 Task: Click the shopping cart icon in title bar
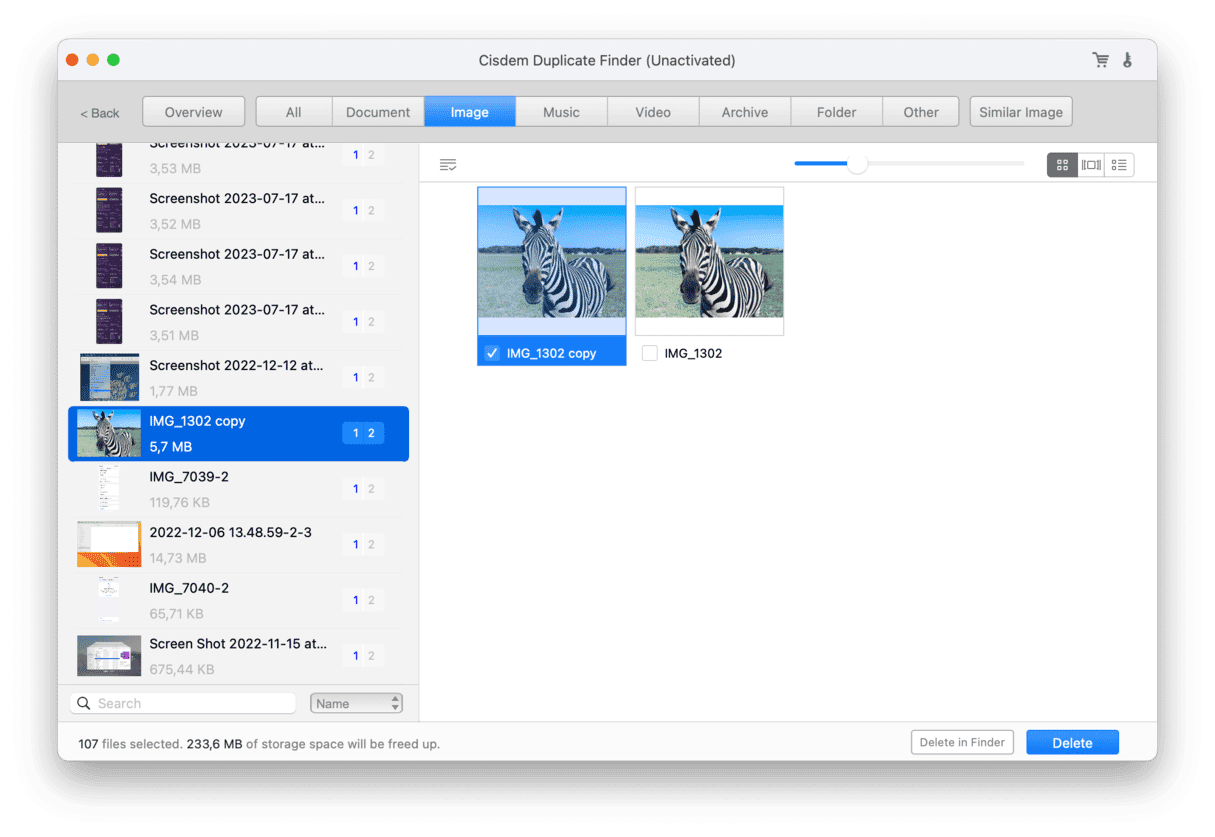1100,60
